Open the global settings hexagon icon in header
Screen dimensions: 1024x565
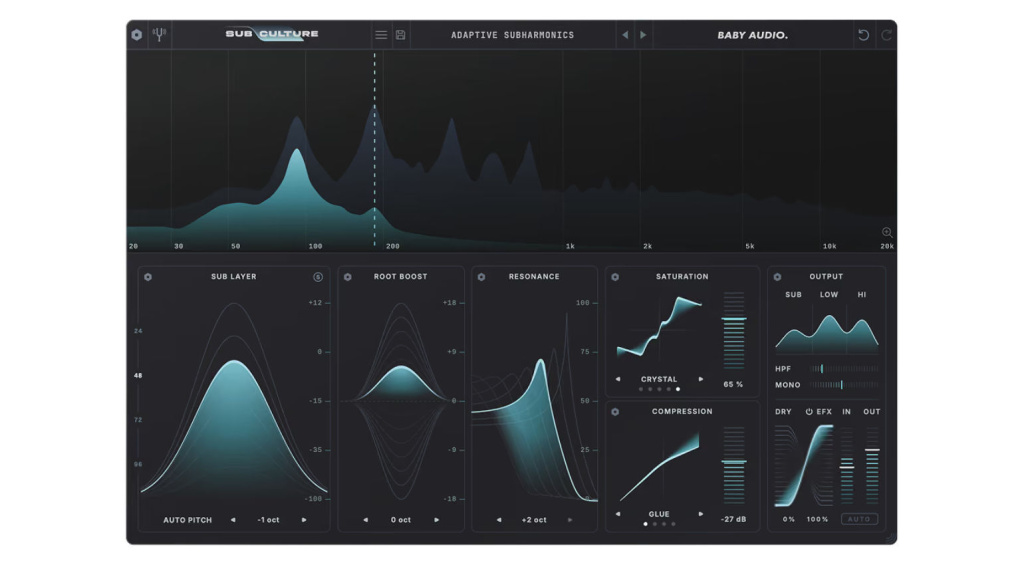coord(136,35)
